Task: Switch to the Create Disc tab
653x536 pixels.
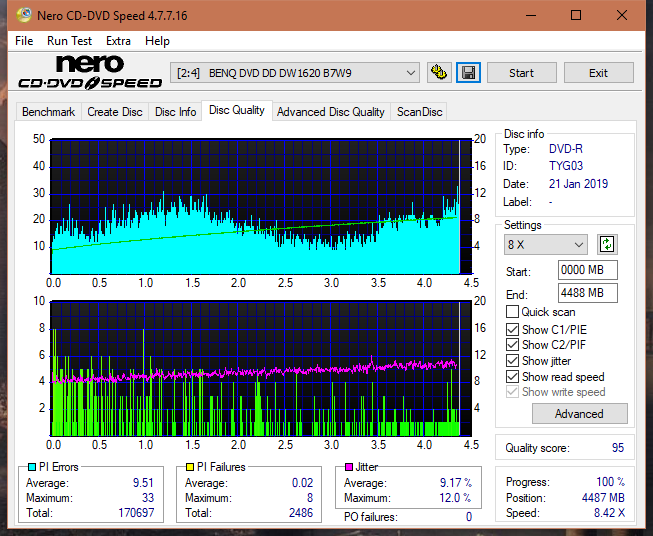Action: pos(115,112)
